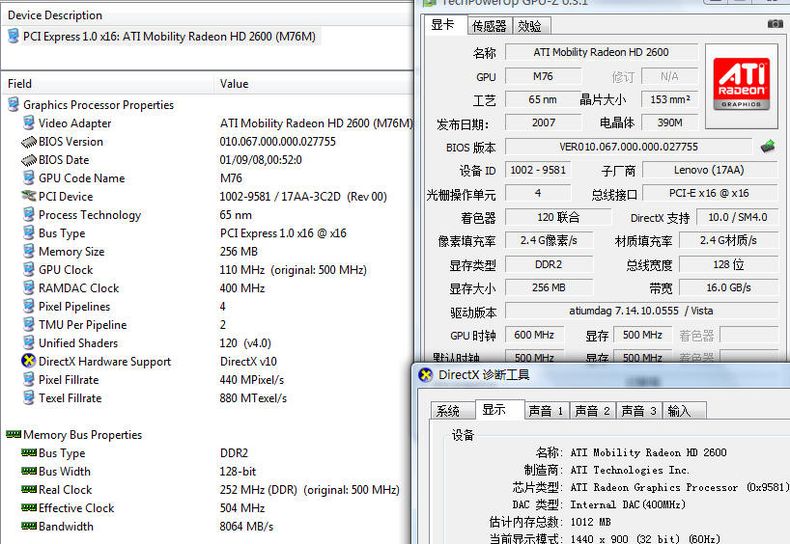Click the Value column header
Screen dimensions: 790x544
pos(314,84)
